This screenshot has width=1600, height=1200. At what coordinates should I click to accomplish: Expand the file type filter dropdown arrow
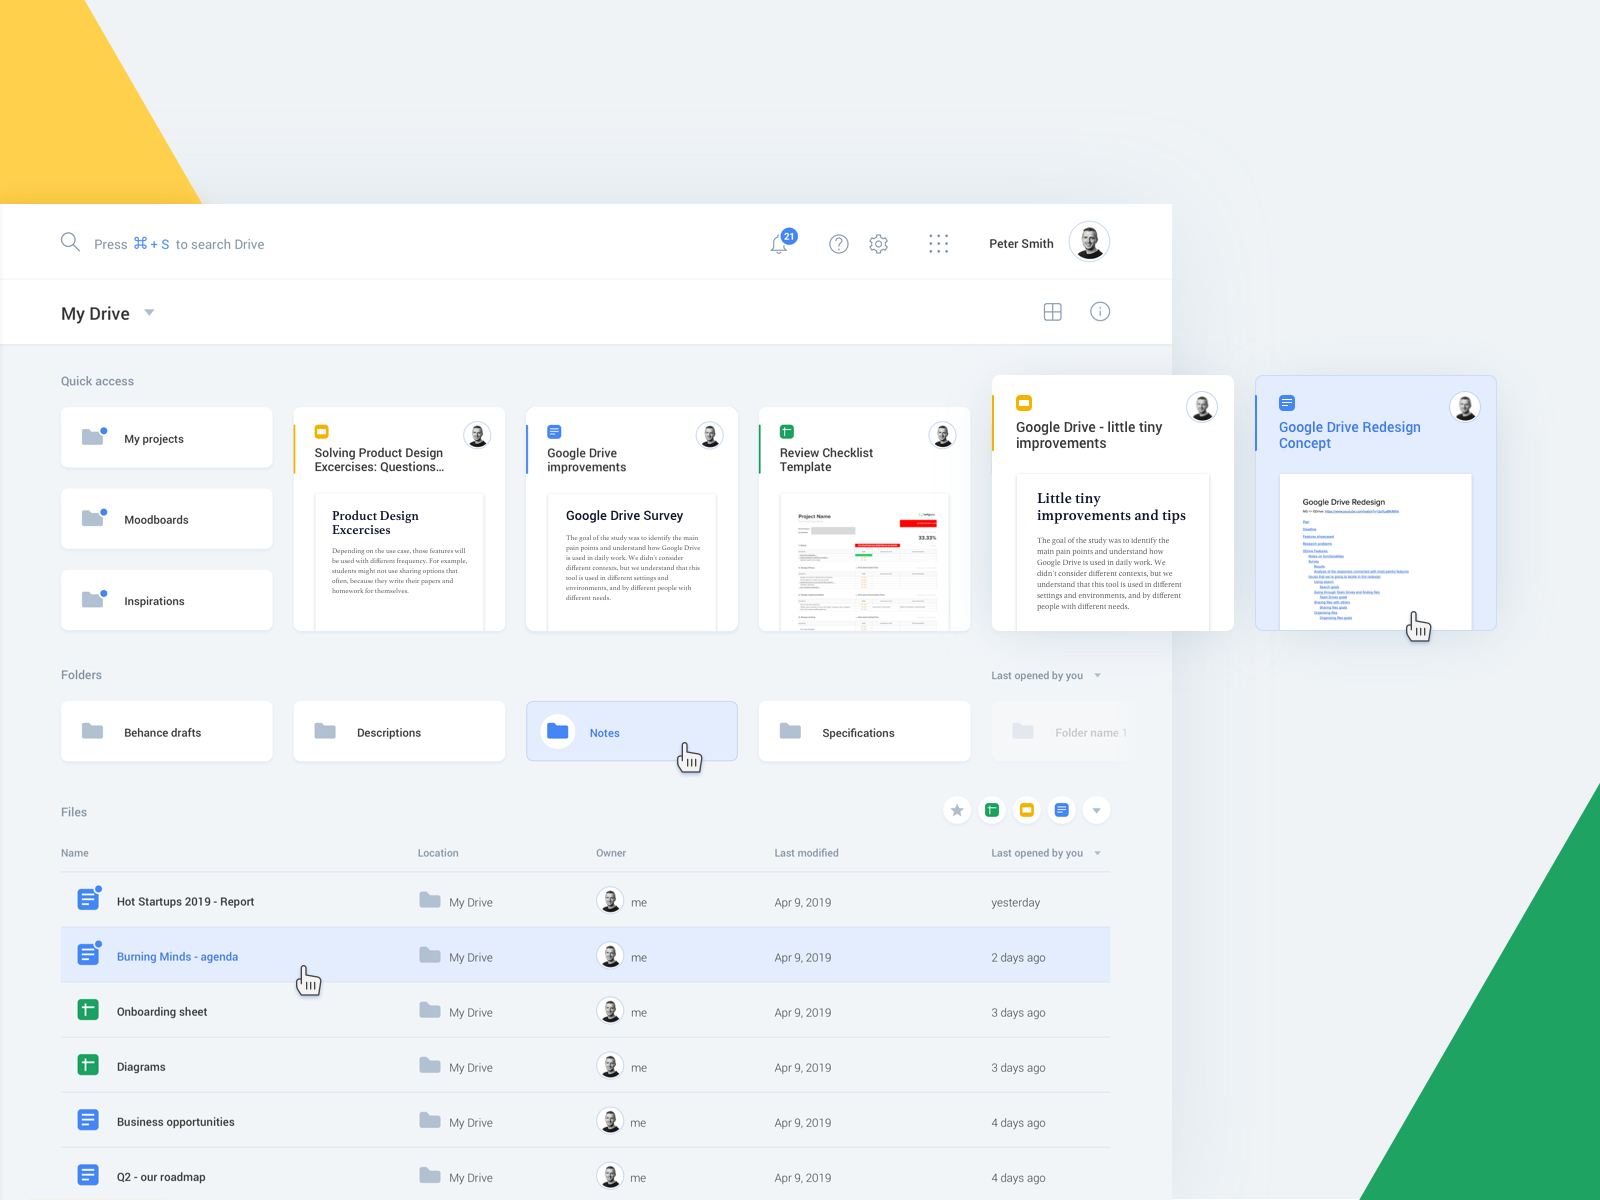click(1096, 810)
